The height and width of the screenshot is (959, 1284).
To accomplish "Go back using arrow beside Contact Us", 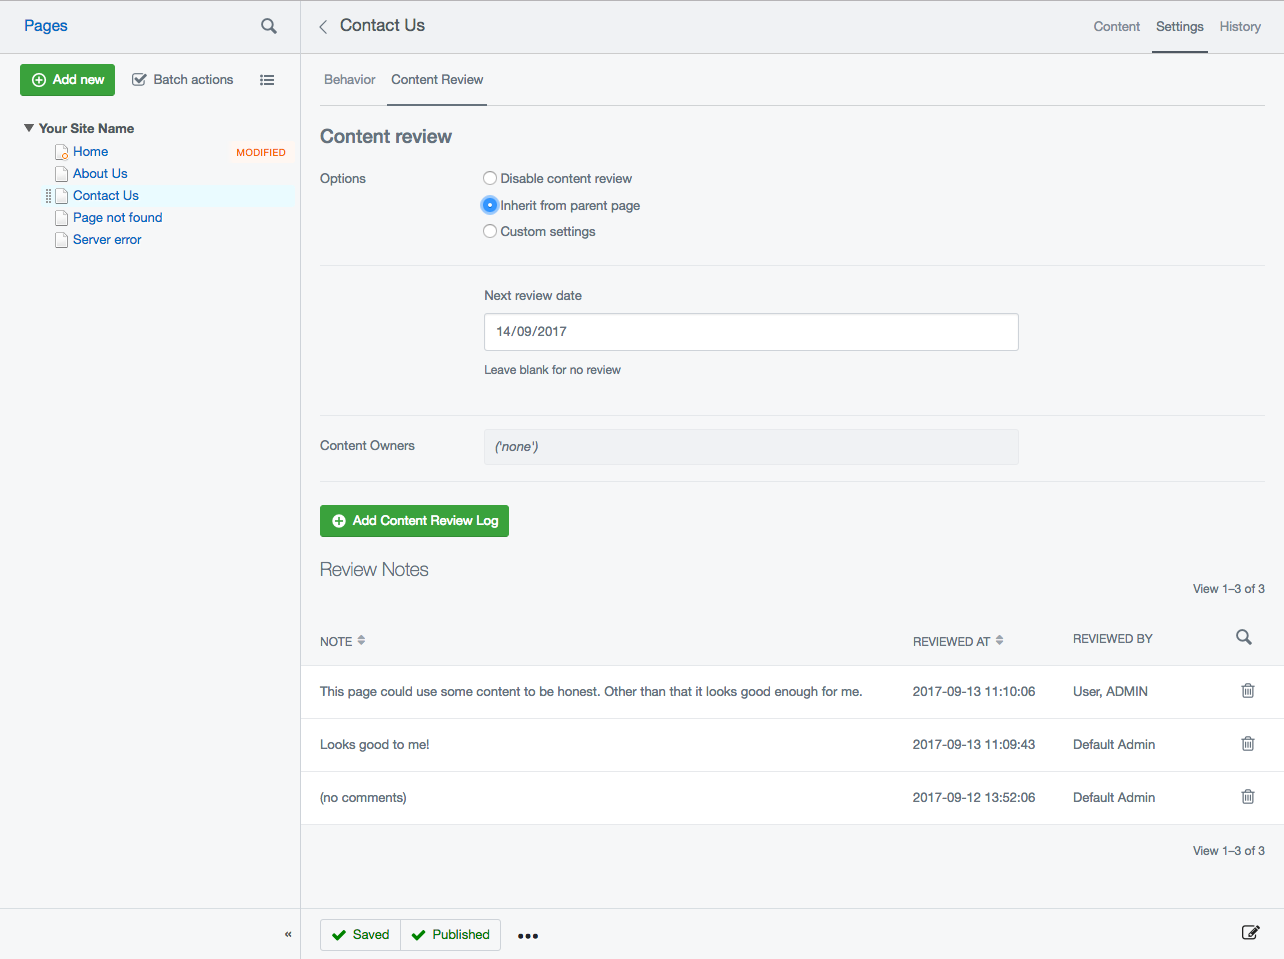I will tap(322, 26).
